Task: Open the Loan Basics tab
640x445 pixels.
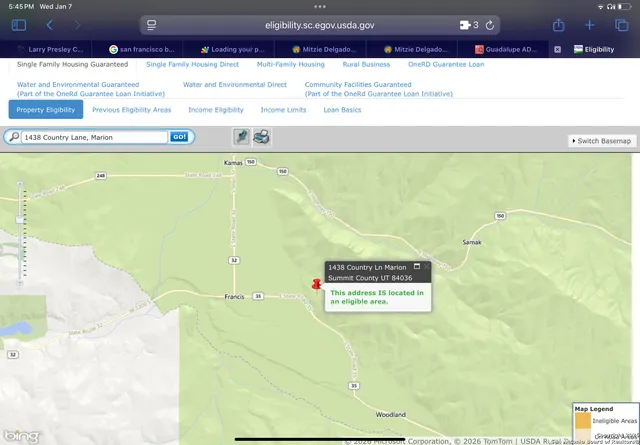Action: [x=342, y=110]
